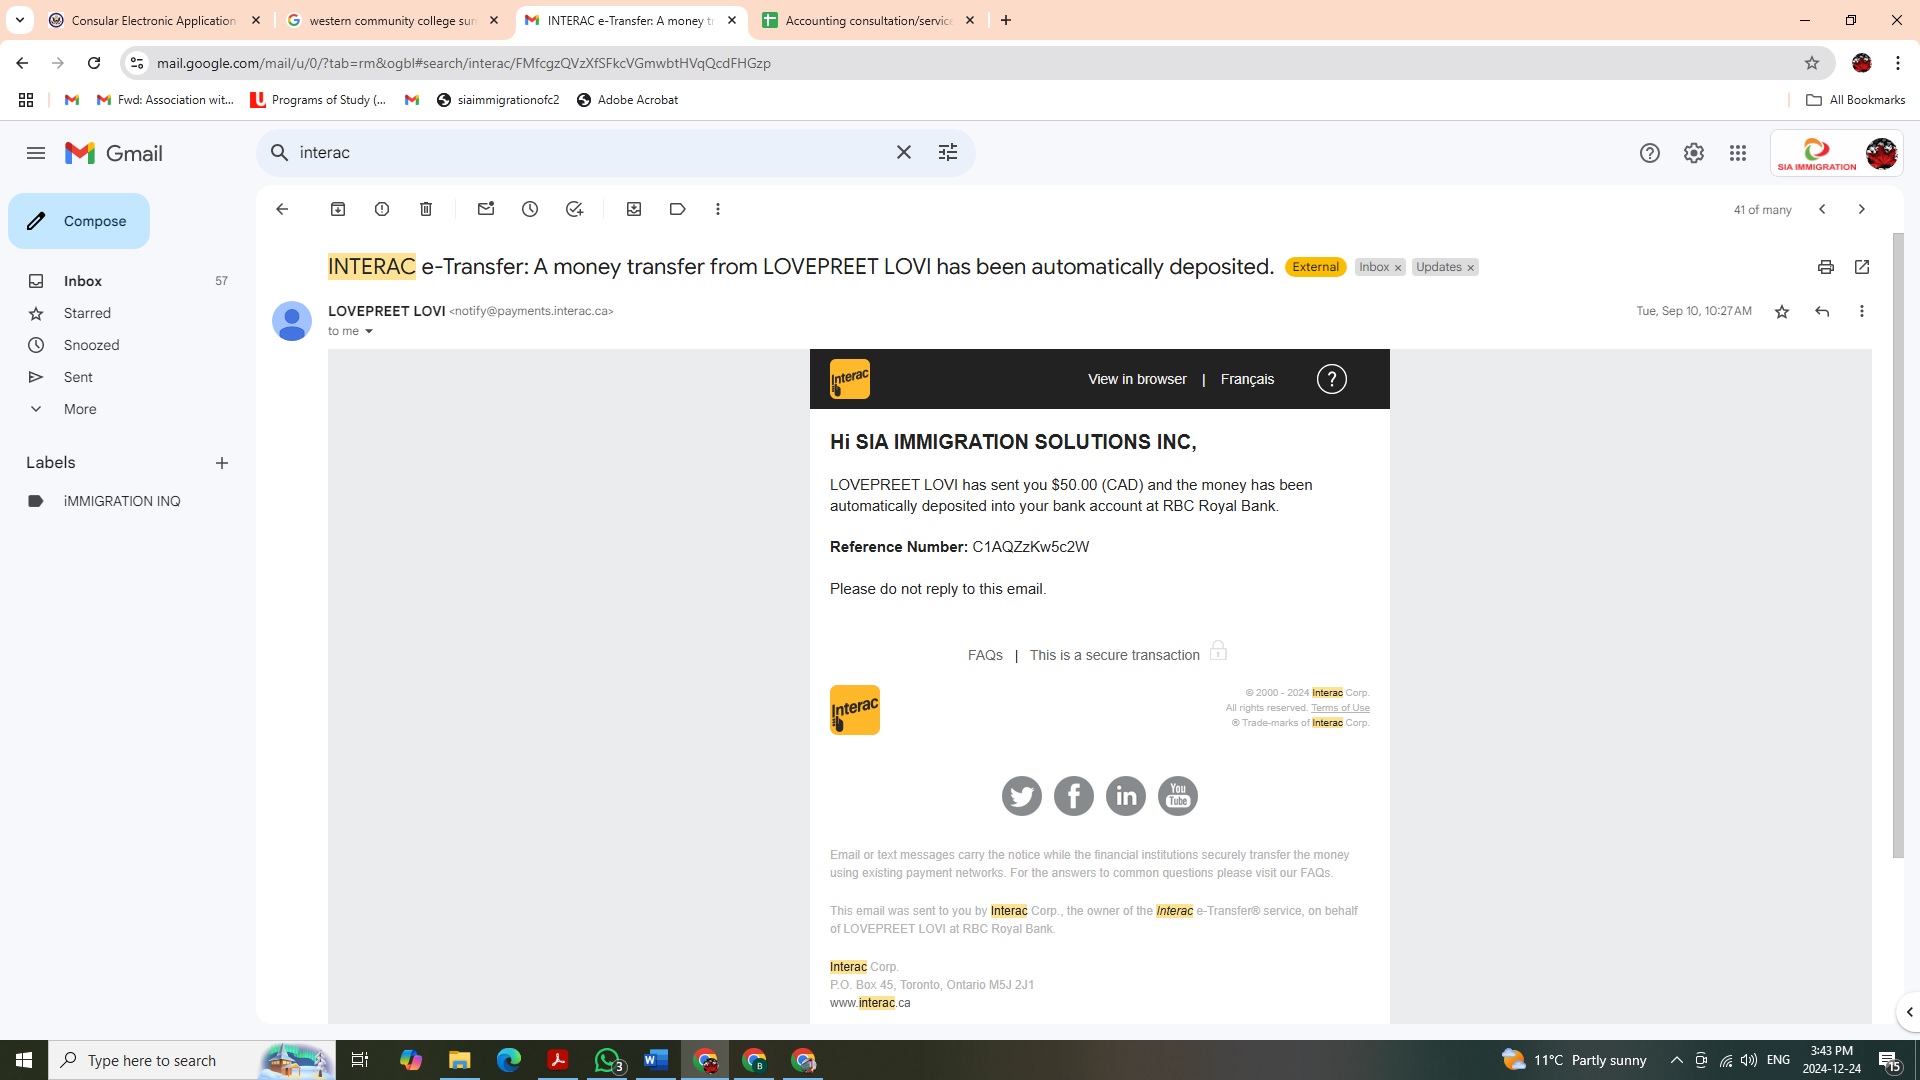
Task: Delete the email with trash icon
Action: tap(426, 209)
